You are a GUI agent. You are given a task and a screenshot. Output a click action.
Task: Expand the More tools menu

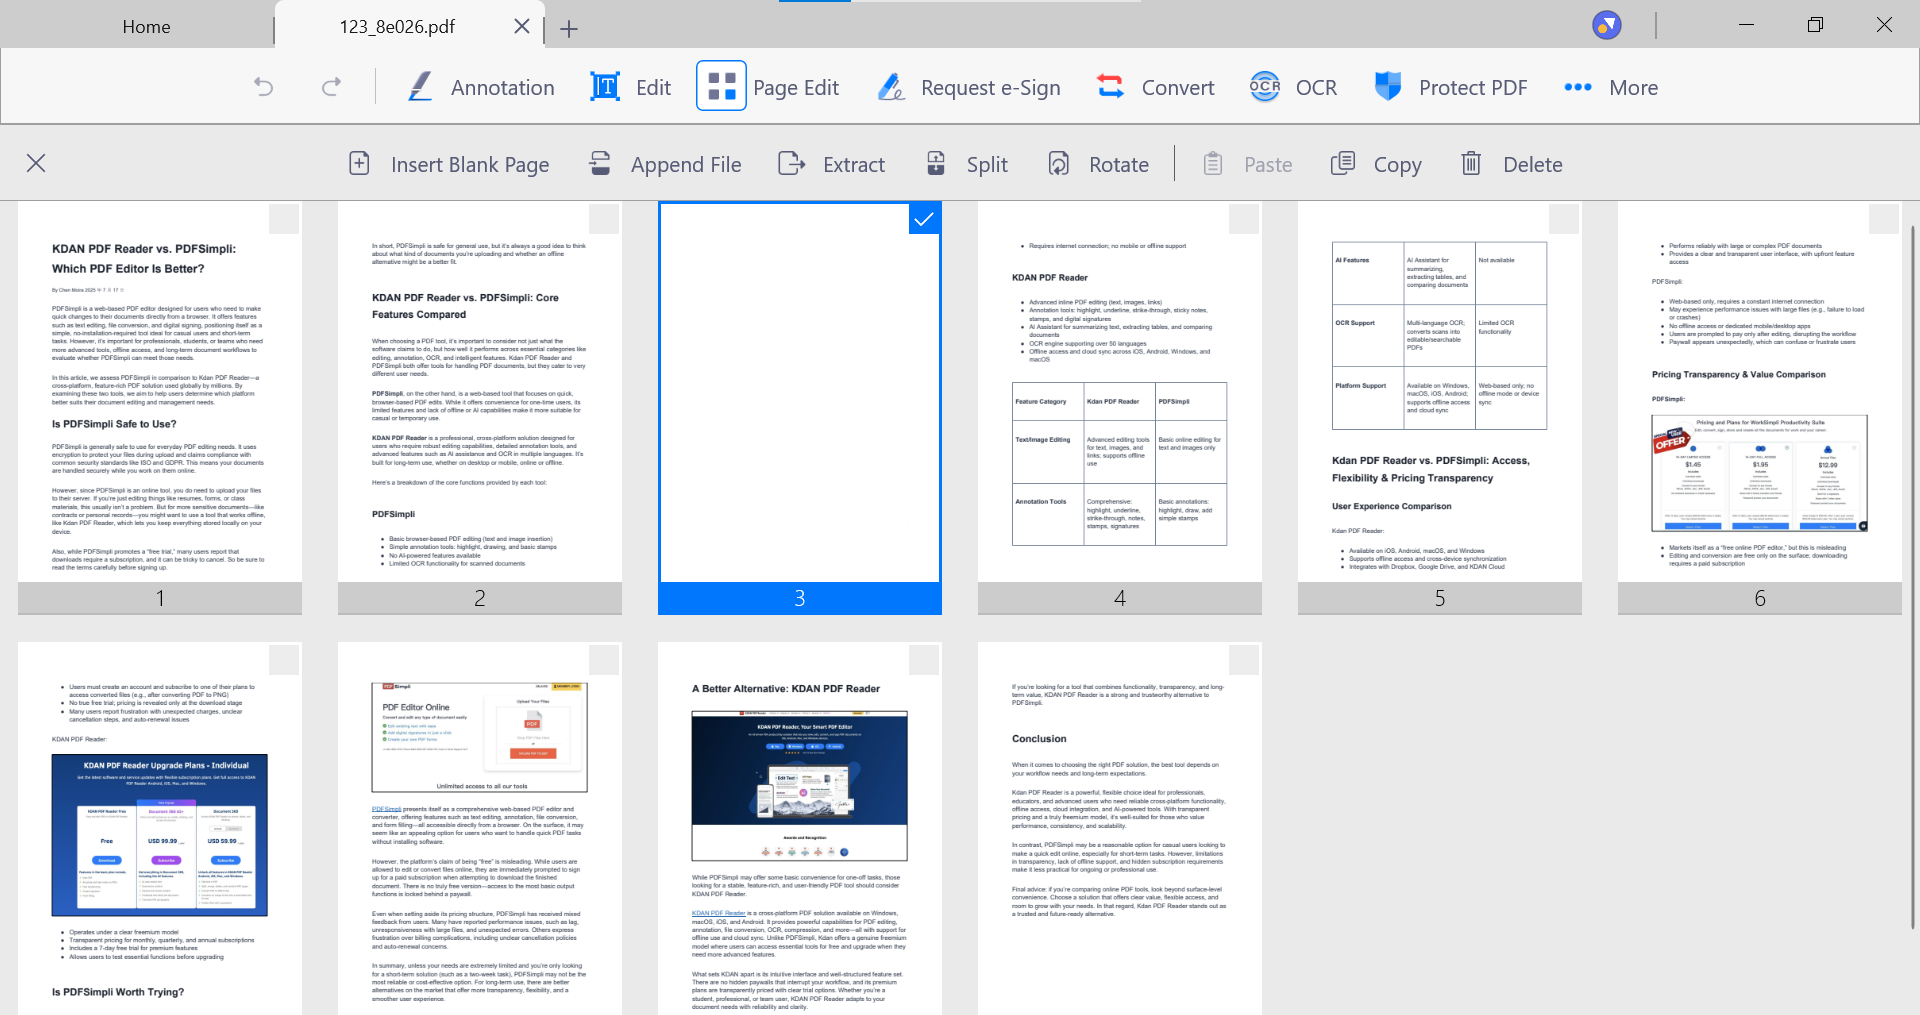coord(1611,87)
